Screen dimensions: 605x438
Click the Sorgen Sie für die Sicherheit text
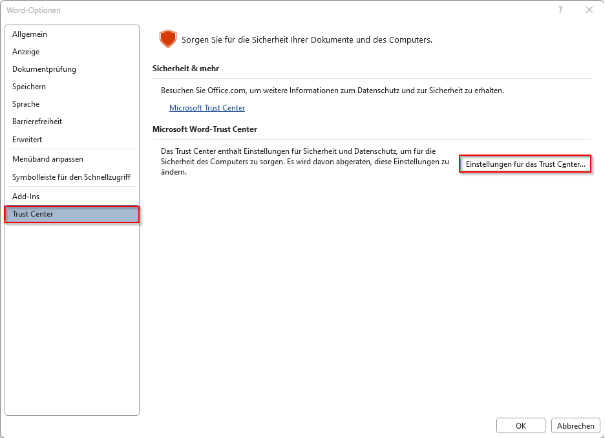click(307, 40)
